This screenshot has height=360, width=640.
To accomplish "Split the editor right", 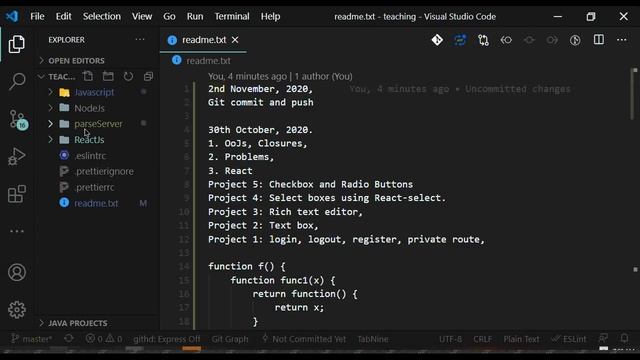I will [599, 40].
